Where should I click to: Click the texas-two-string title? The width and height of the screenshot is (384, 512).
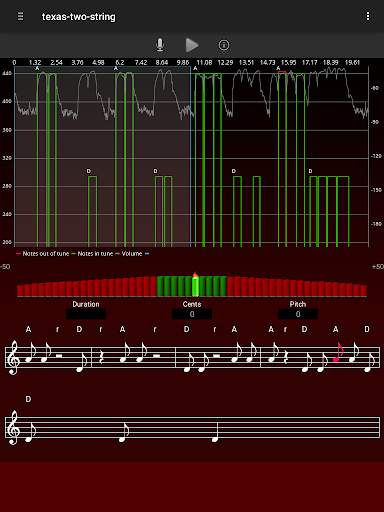tap(79, 17)
